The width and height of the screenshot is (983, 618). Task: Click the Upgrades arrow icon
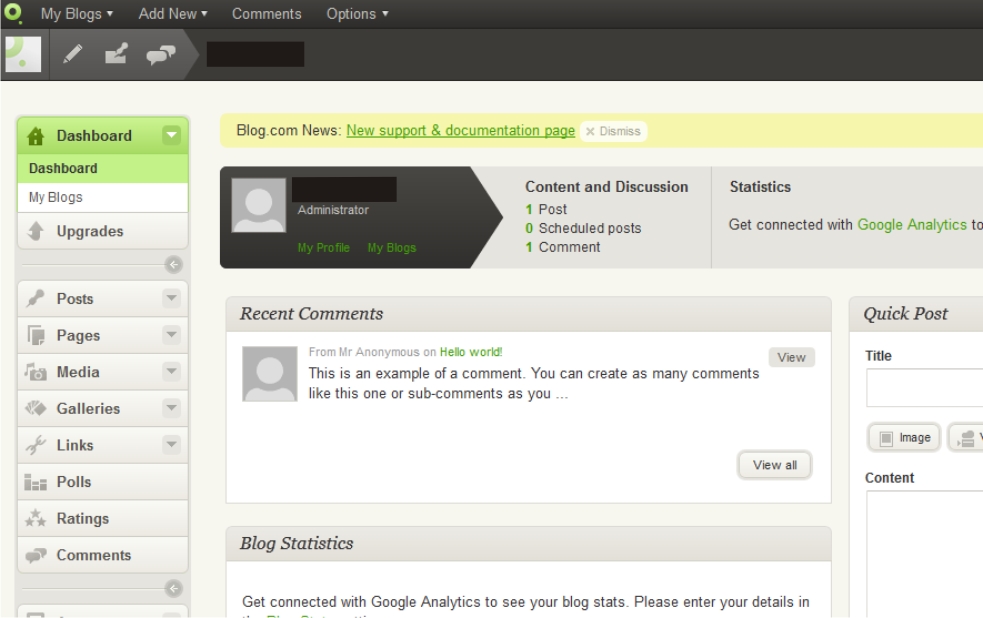pyautogui.click(x=36, y=231)
